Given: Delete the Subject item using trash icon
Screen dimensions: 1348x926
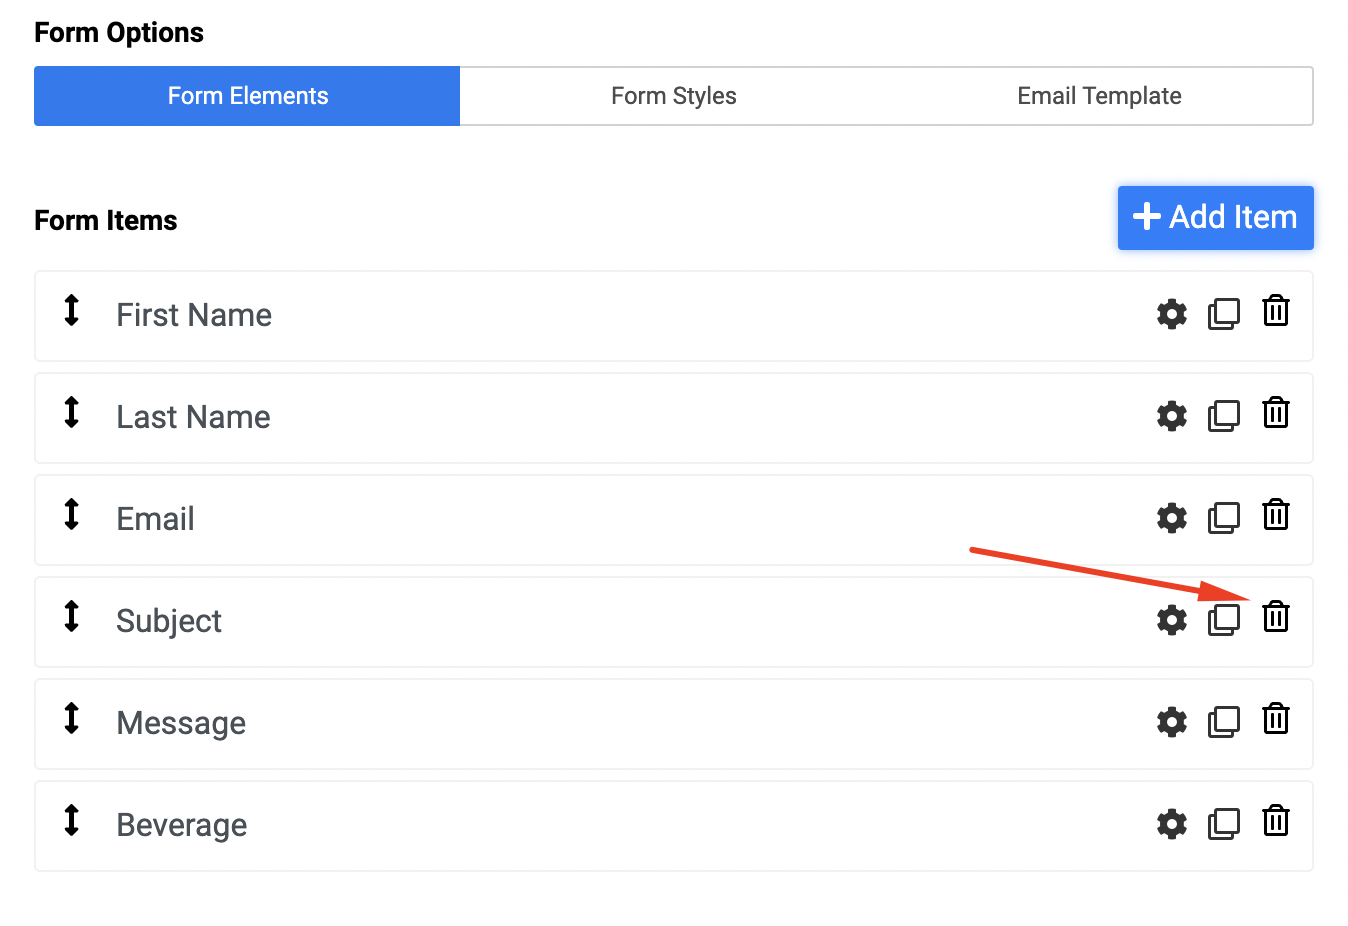Looking at the screenshot, I should pos(1275,617).
